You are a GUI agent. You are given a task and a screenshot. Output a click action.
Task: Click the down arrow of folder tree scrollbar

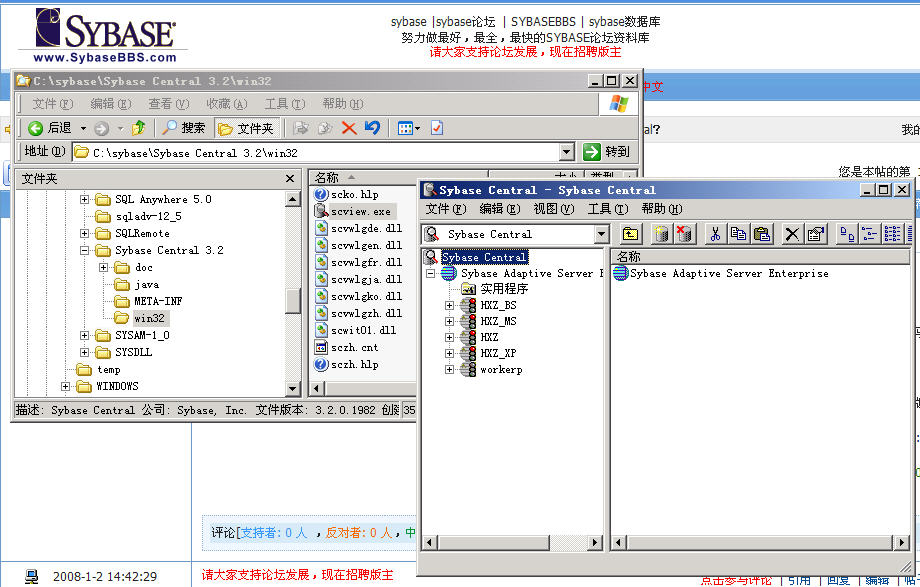coord(293,388)
